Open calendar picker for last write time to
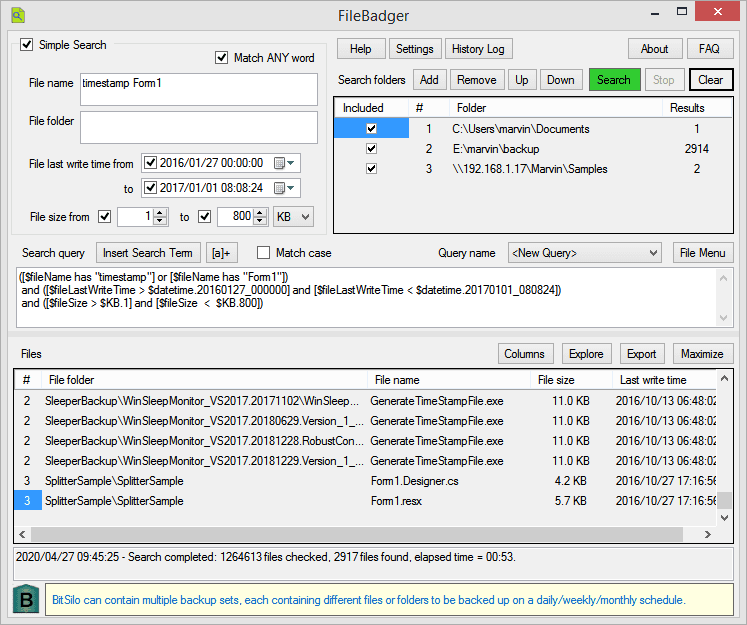This screenshot has width=747, height=625. (x=285, y=188)
